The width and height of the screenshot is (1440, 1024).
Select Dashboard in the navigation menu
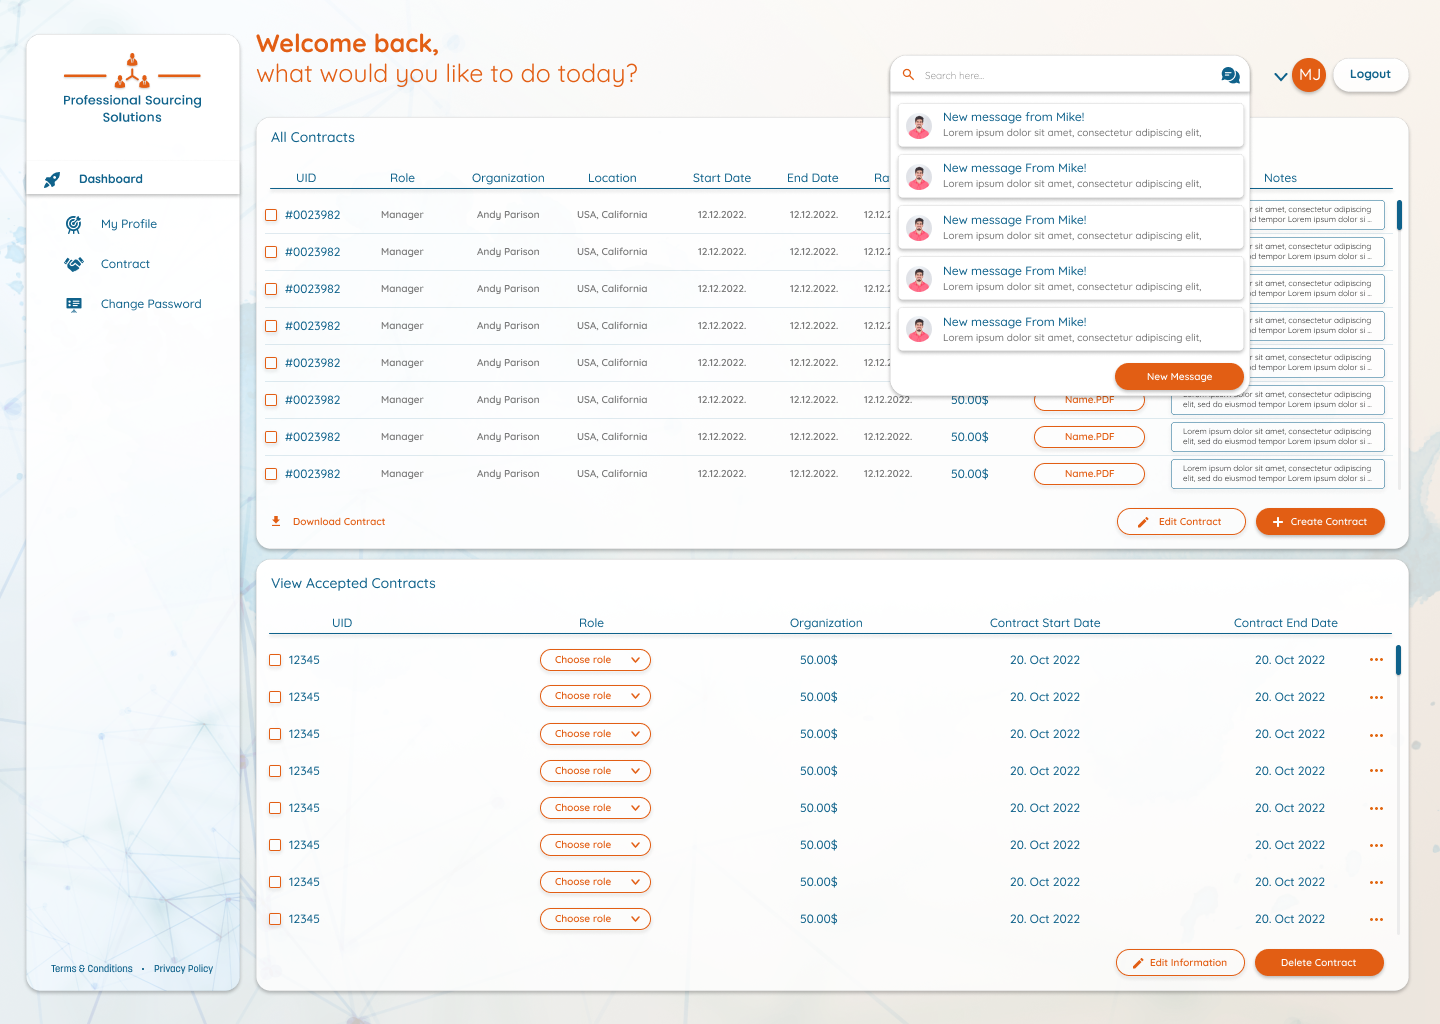(111, 179)
